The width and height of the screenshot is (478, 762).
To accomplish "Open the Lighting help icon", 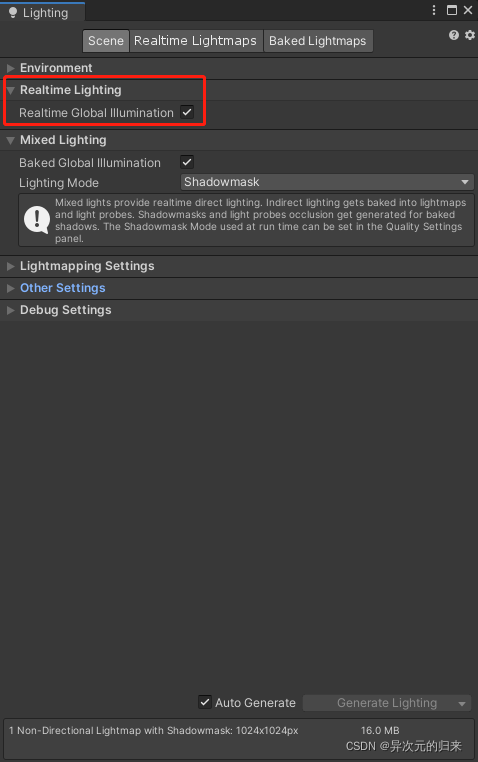I will coord(454,35).
